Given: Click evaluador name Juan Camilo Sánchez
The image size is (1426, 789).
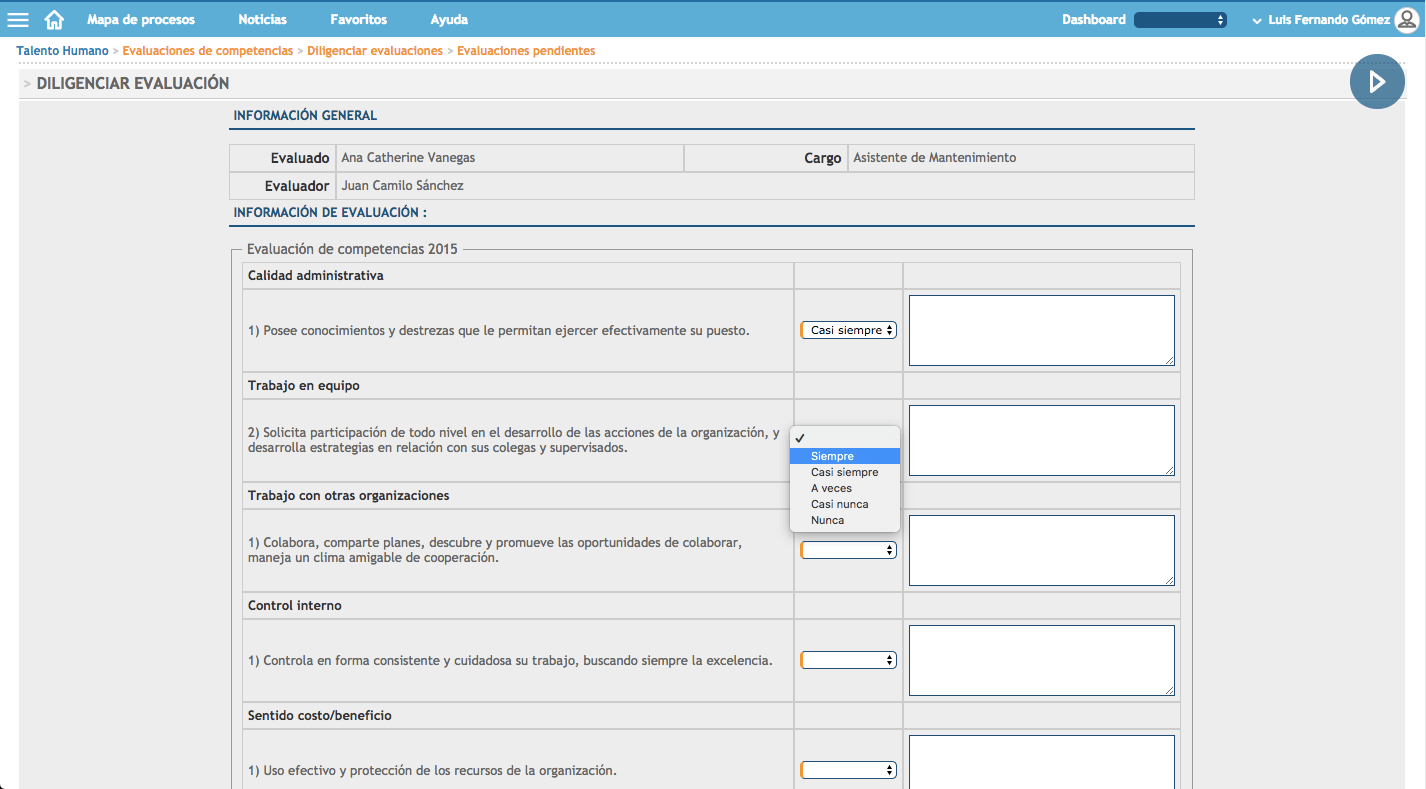Looking at the screenshot, I should (x=402, y=186).
